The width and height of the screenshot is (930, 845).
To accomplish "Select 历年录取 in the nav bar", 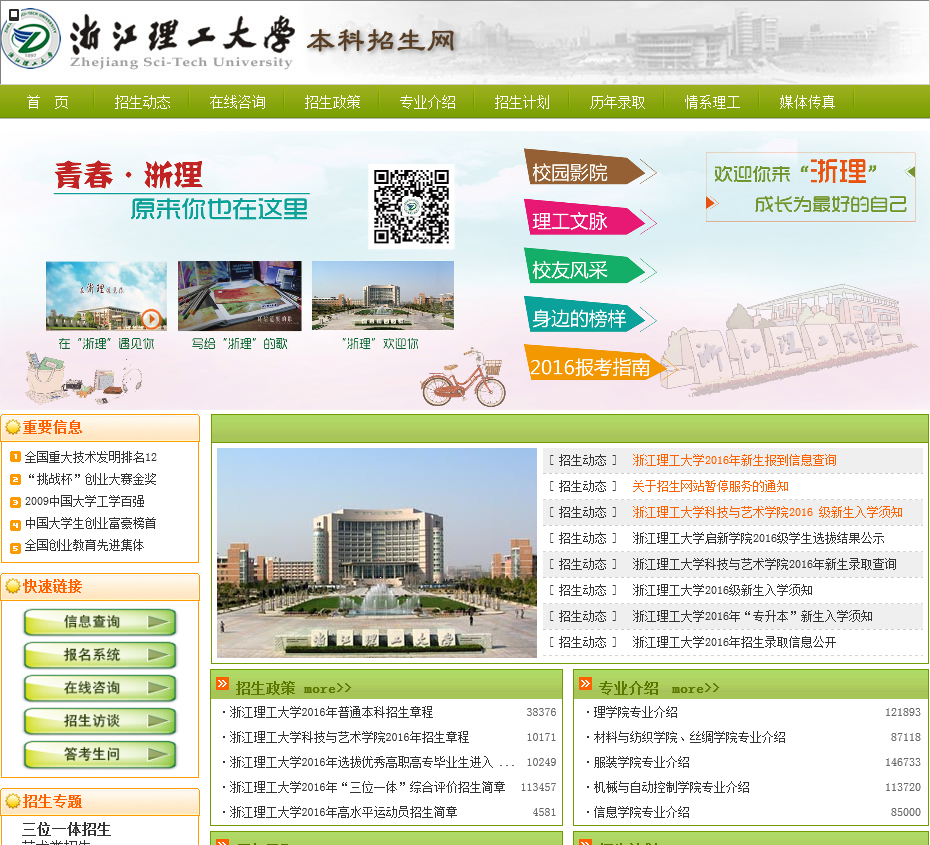I will click(x=617, y=102).
